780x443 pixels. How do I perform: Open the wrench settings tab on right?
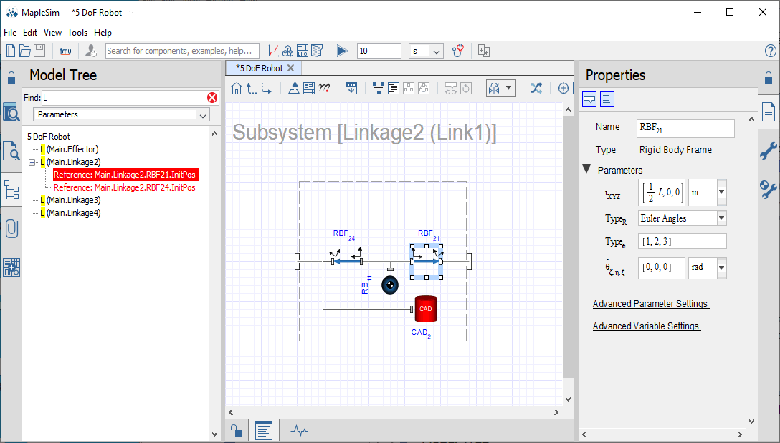[768, 151]
